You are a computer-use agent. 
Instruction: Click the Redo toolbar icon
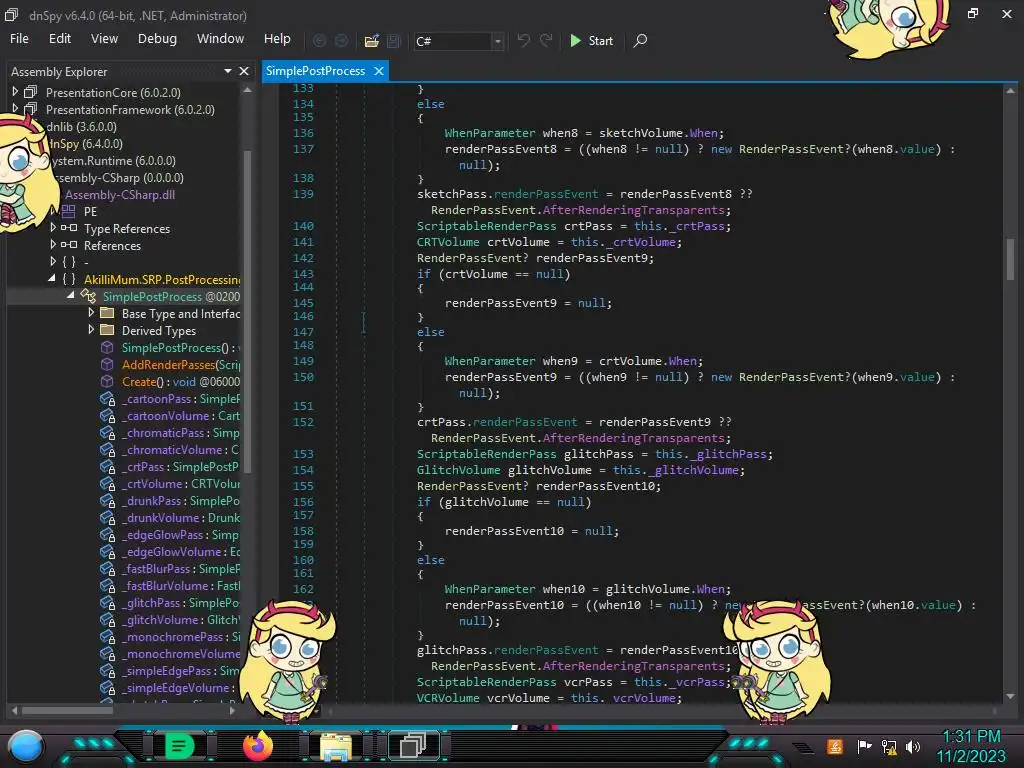click(546, 40)
